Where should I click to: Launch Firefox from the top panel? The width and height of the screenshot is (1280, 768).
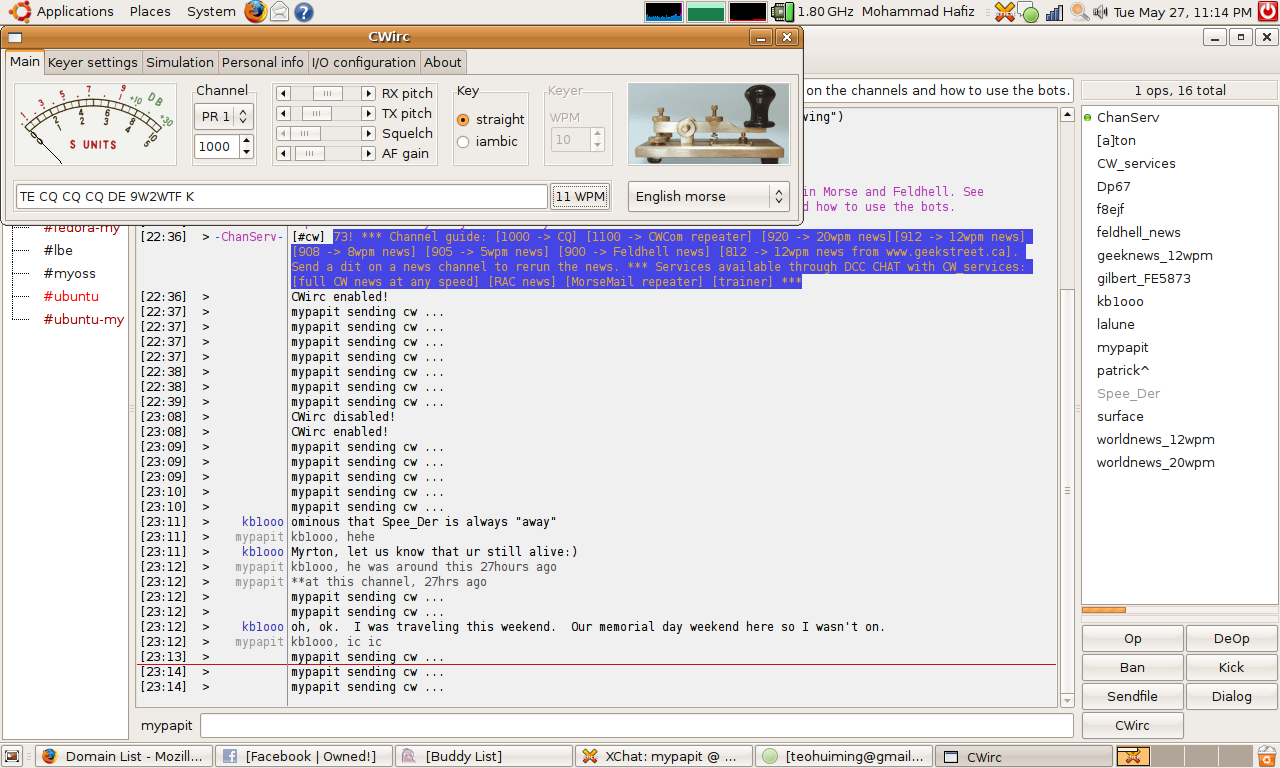coord(256,12)
